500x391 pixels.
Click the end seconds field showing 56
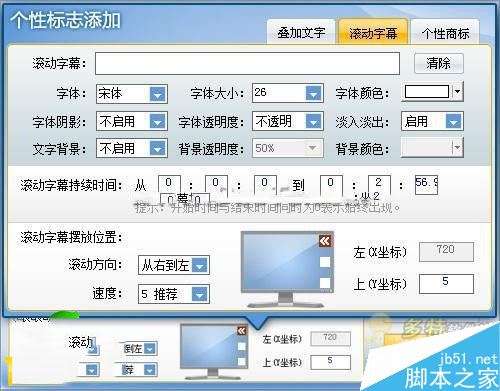426,185
